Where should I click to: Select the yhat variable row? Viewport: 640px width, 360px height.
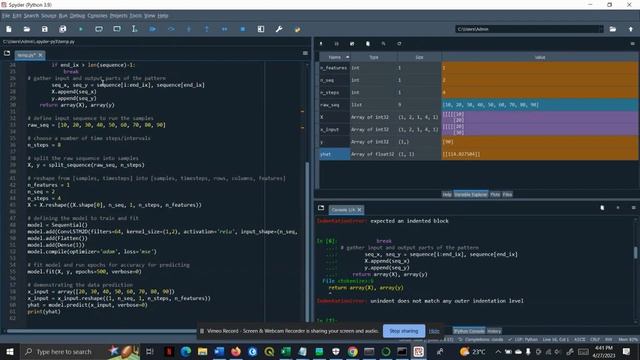478,154
